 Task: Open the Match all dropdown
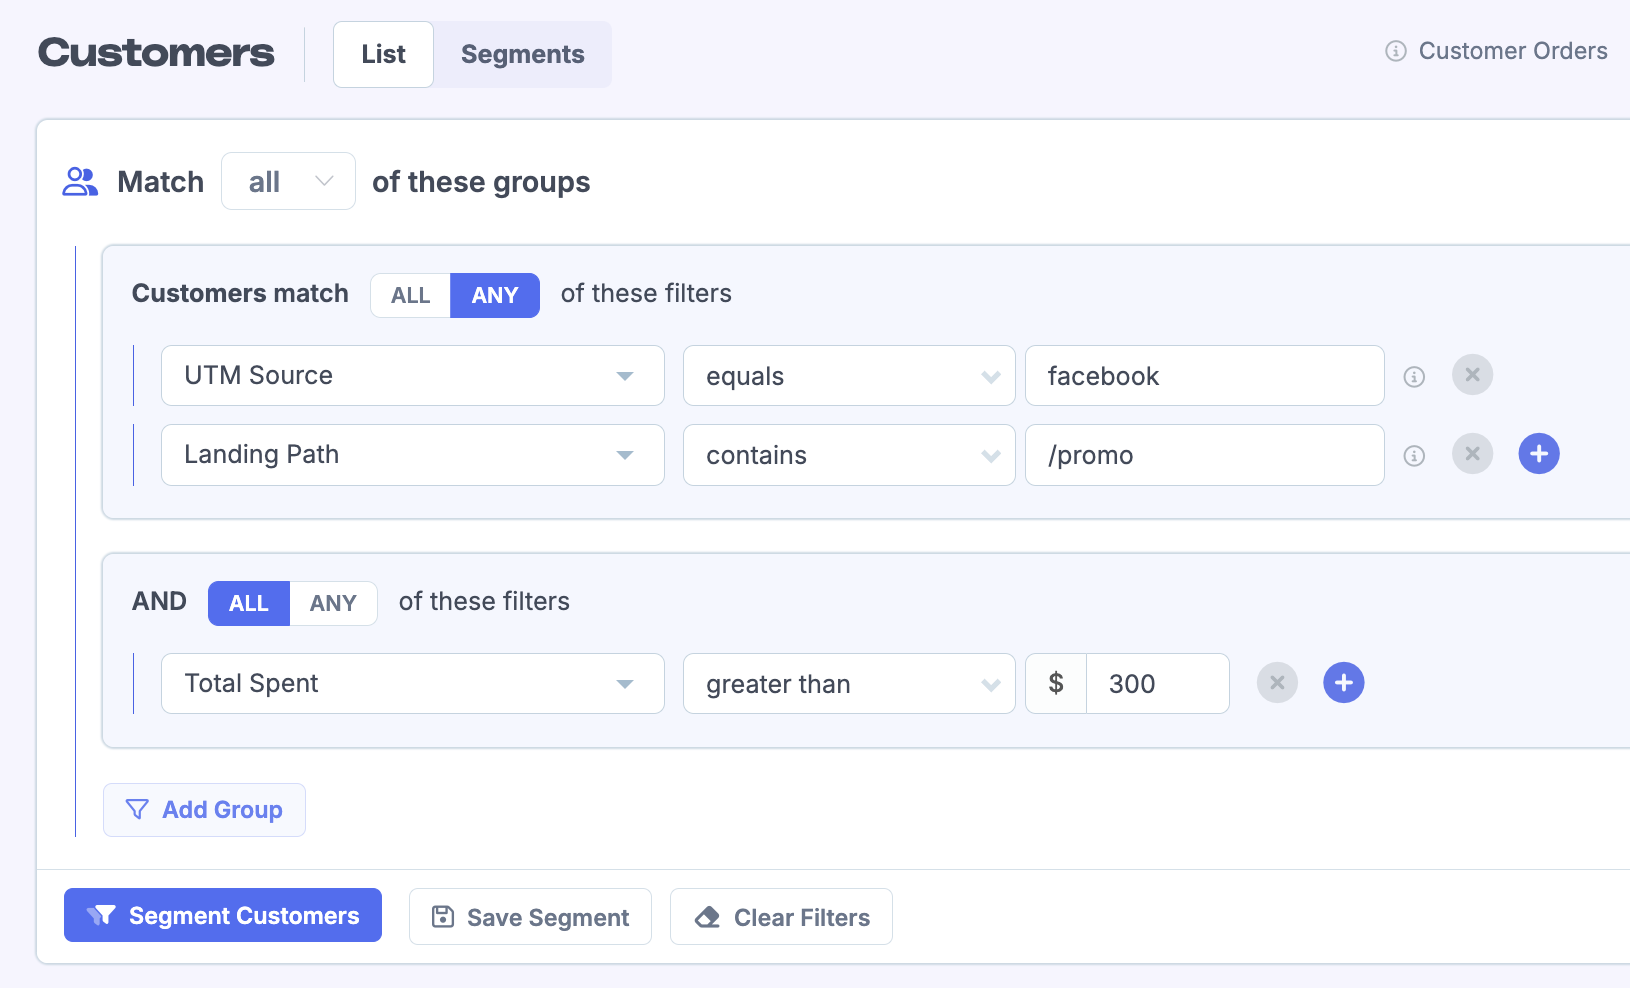tap(288, 182)
